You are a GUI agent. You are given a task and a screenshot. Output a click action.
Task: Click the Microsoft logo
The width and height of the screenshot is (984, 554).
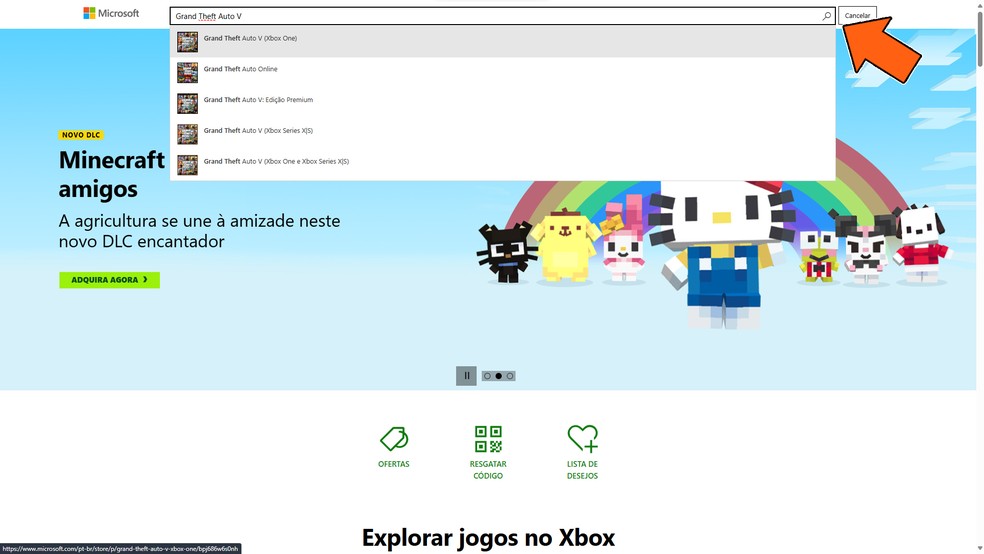(x=111, y=13)
